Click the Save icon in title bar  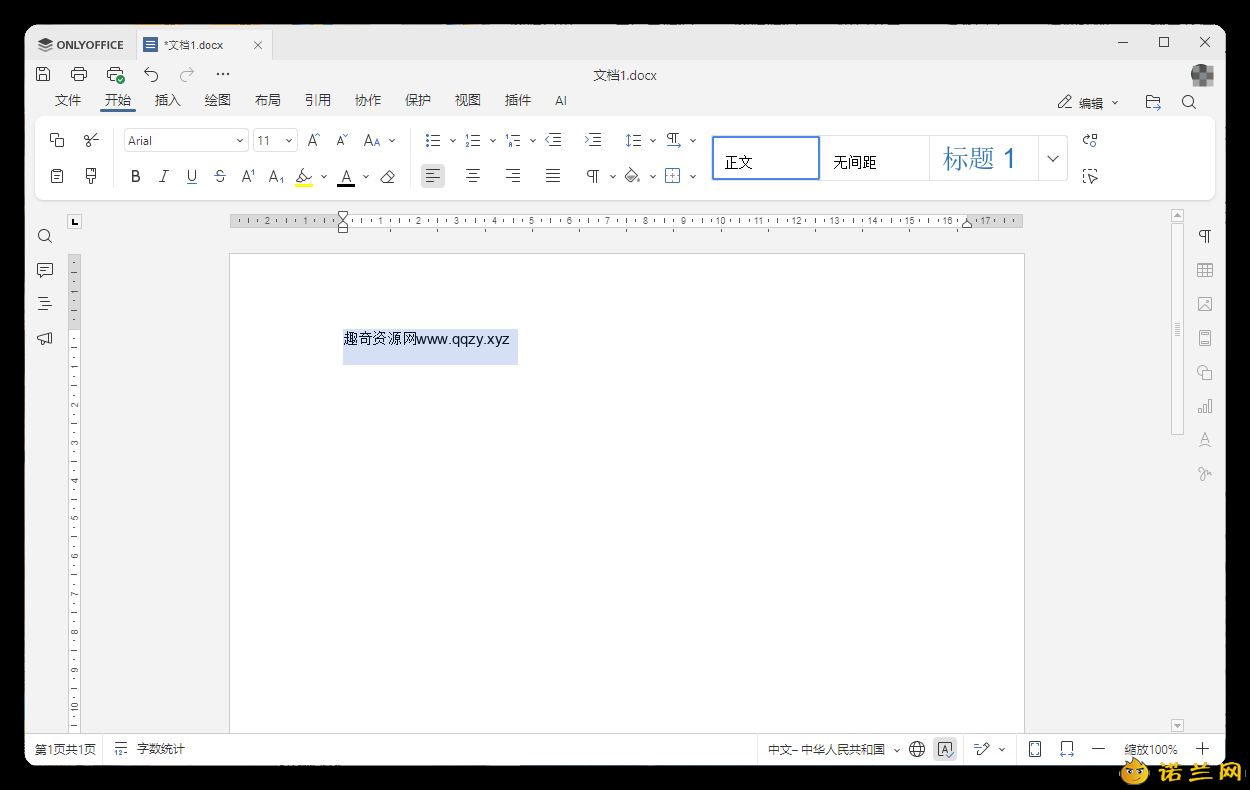[43, 74]
